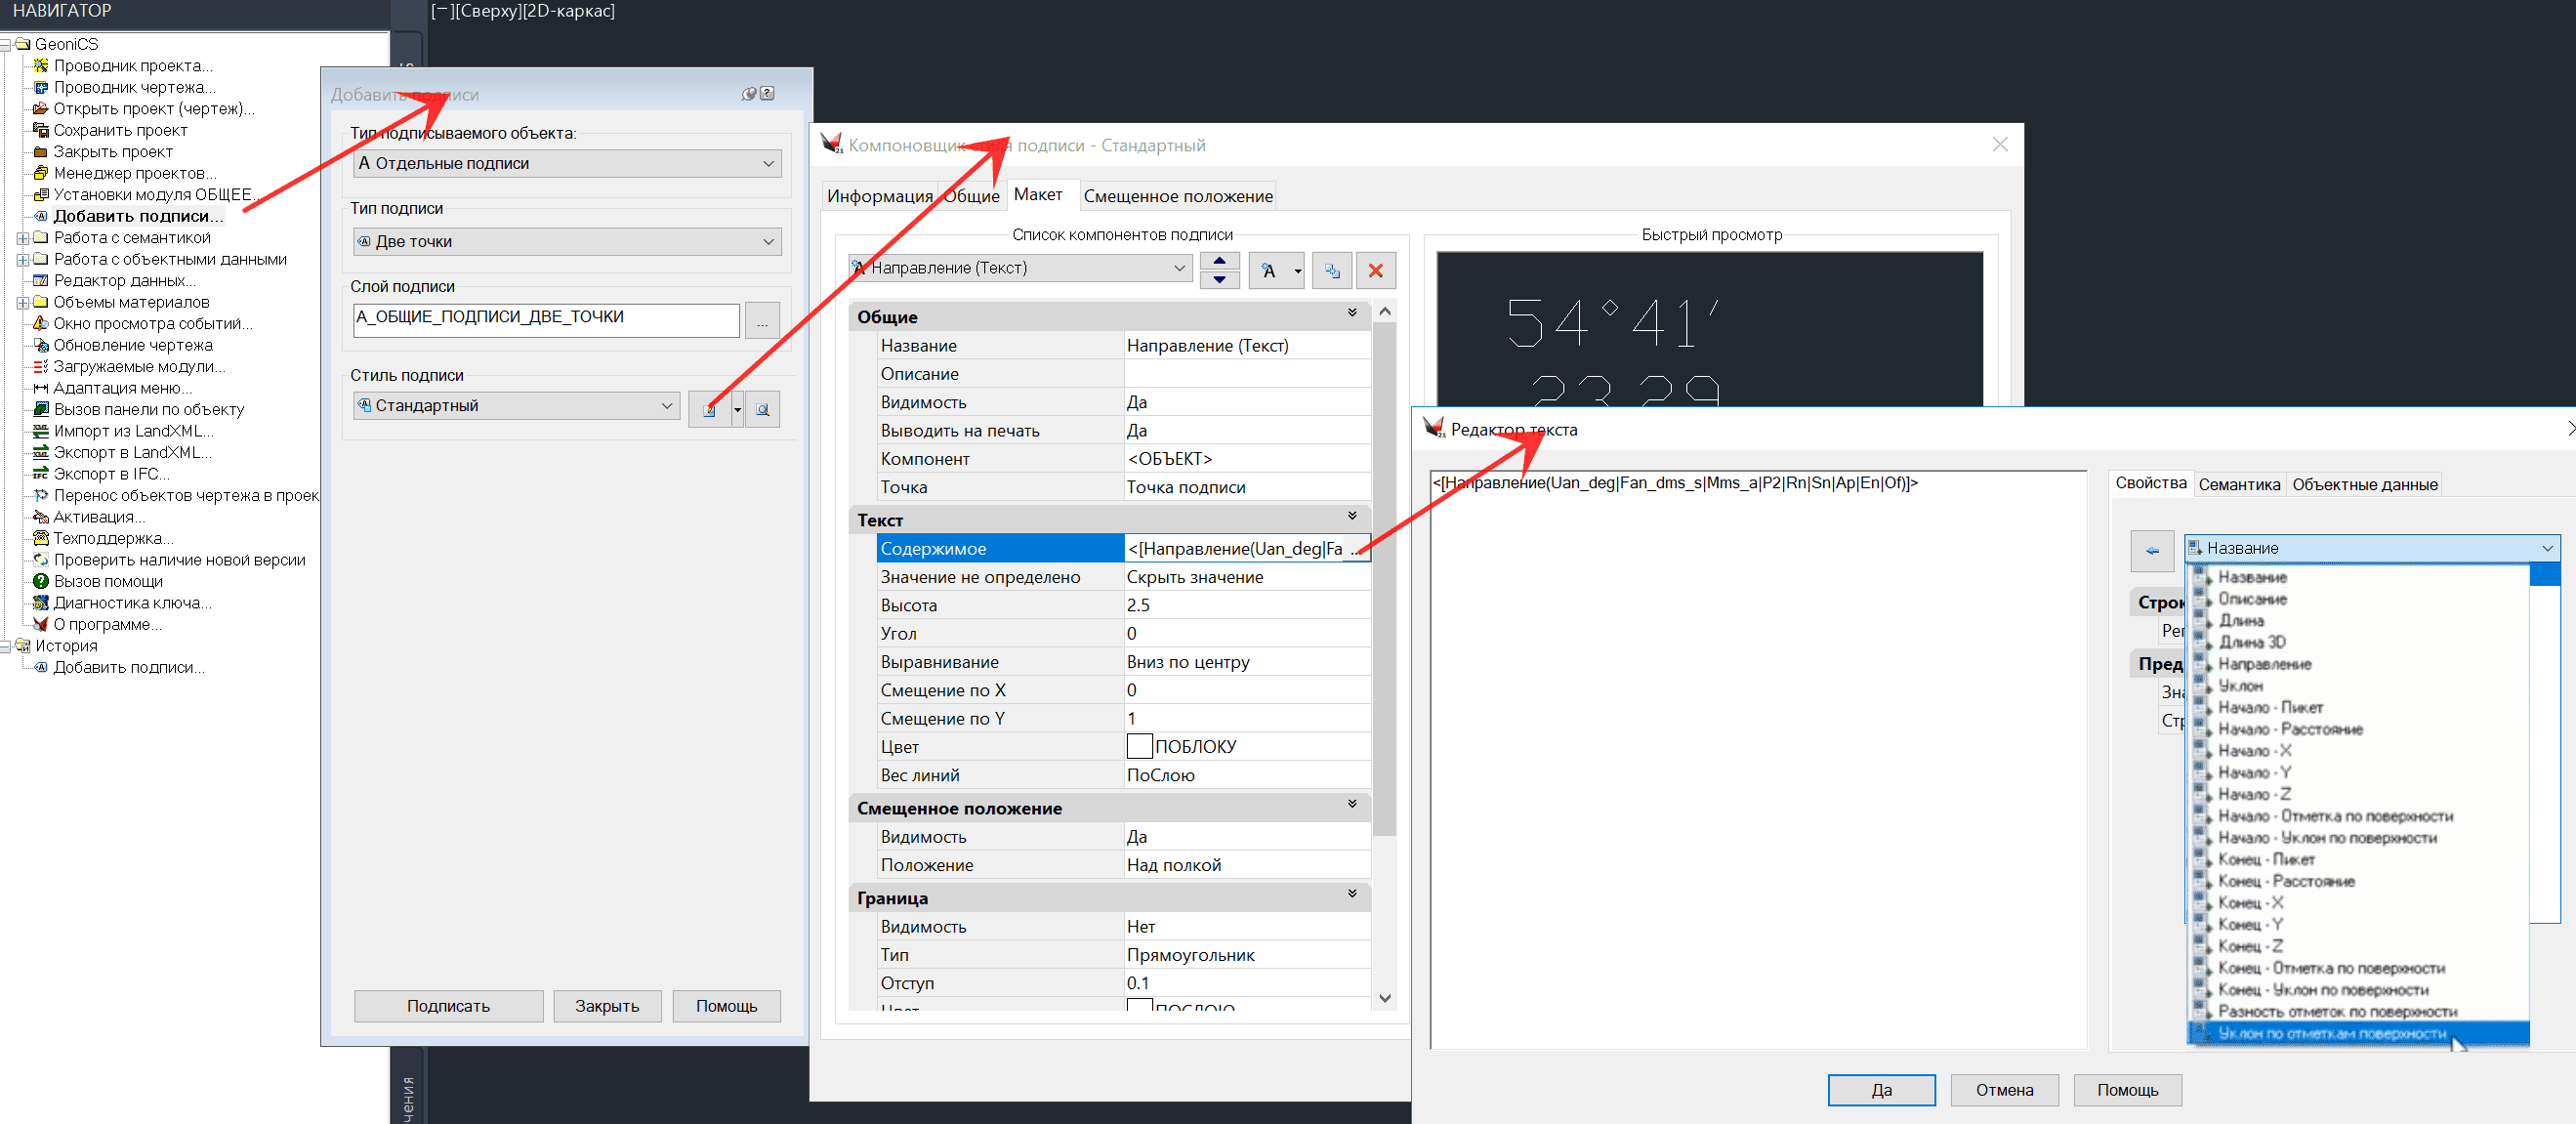This screenshot has width=2576, height=1124.
Task: Move component down with arrow button
Action: [x=1219, y=280]
